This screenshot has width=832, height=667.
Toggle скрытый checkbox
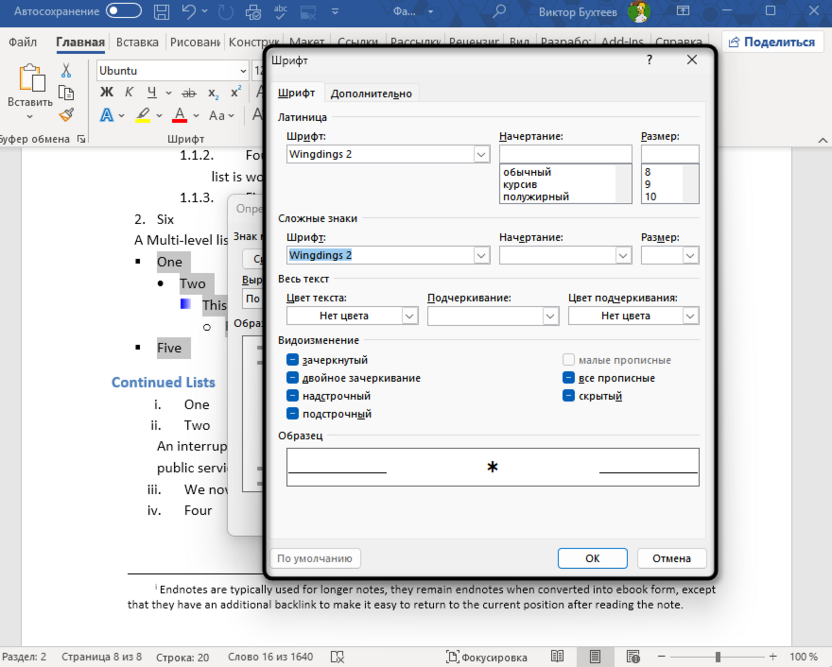(x=568, y=396)
